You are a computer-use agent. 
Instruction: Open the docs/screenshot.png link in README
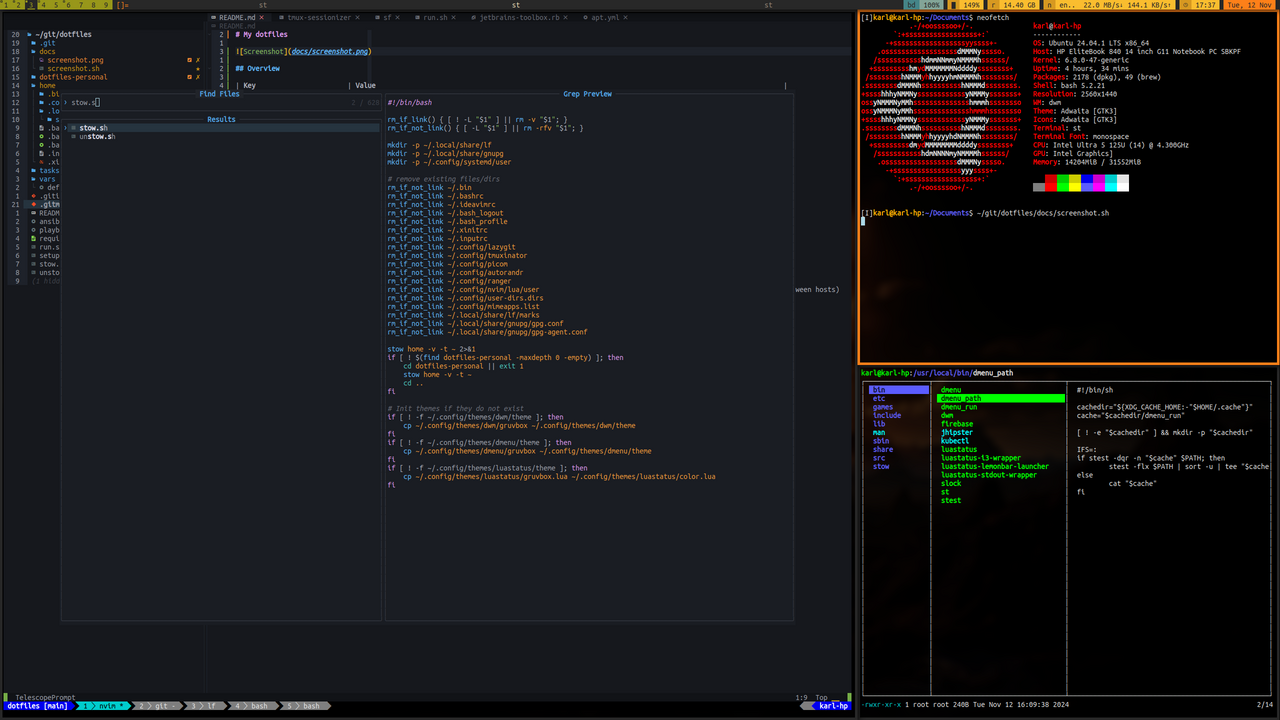click(330, 51)
